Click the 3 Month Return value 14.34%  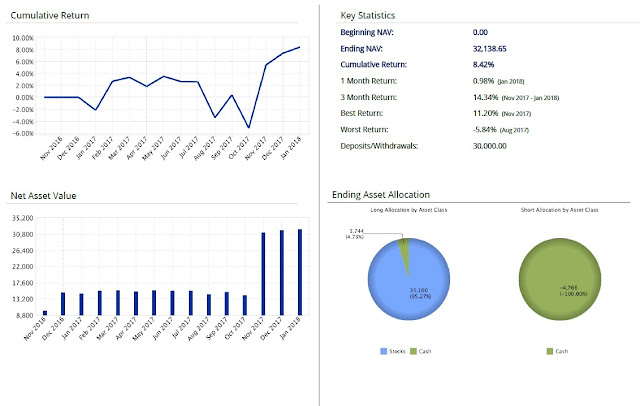click(x=485, y=97)
